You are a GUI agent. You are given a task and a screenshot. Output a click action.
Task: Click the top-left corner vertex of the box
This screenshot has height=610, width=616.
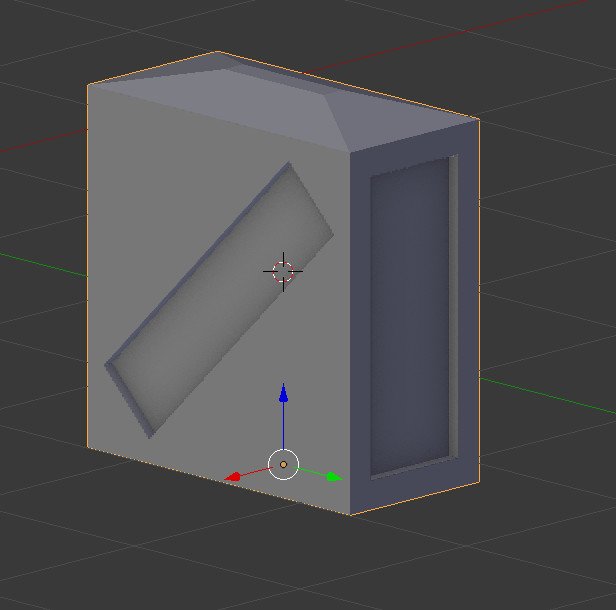click(88, 86)
